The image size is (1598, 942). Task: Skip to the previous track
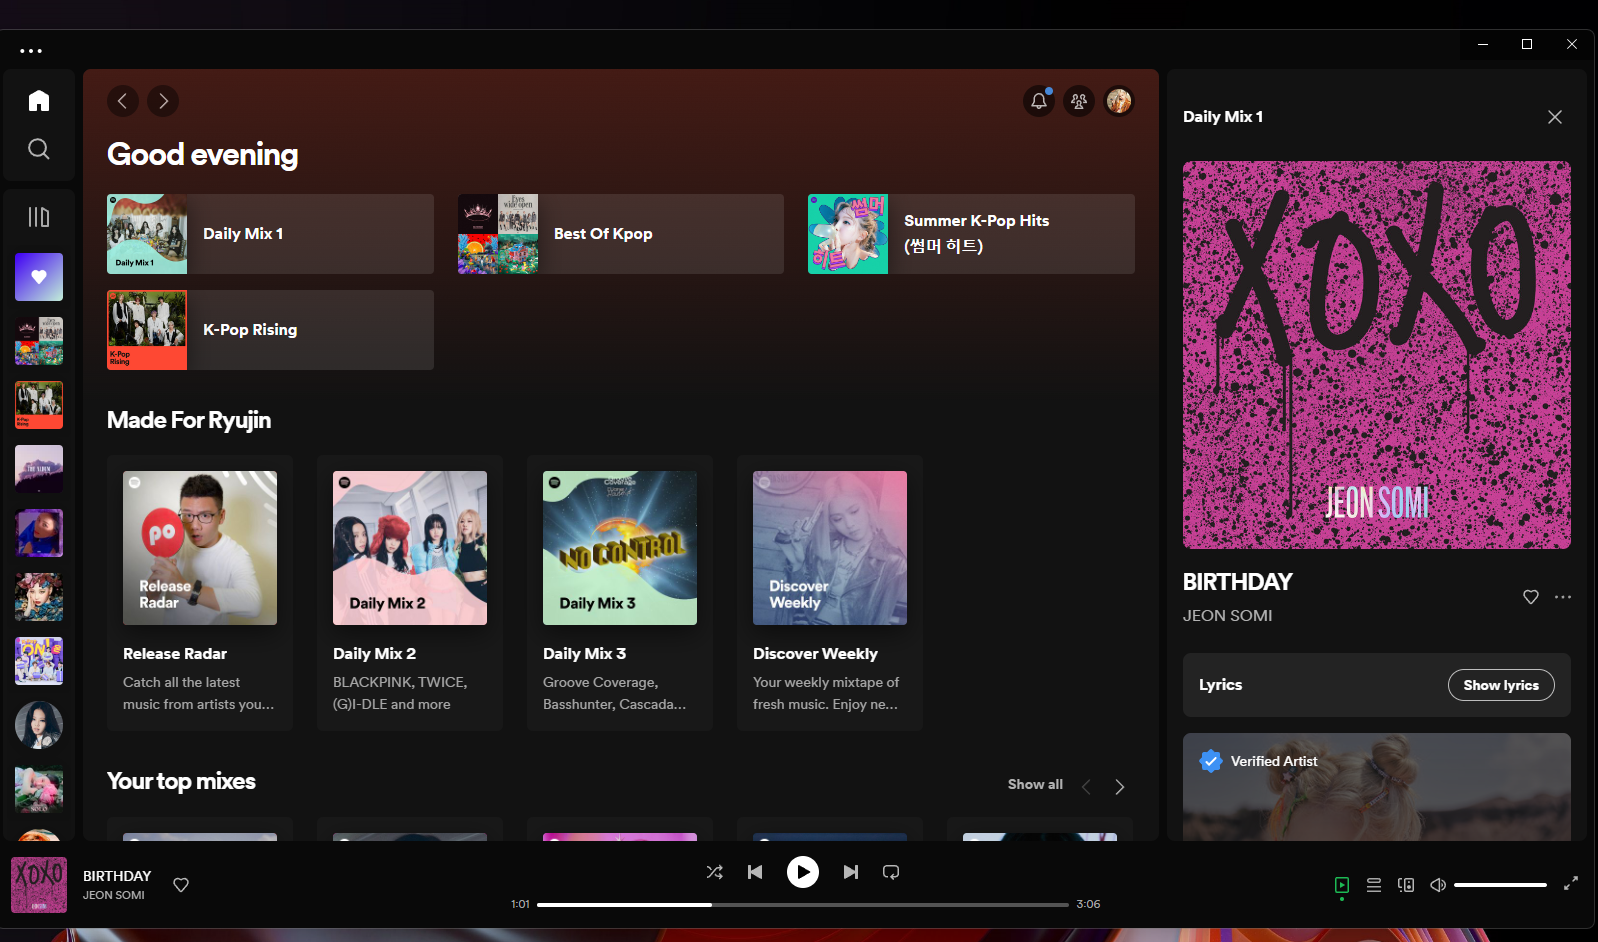[755, 872]
